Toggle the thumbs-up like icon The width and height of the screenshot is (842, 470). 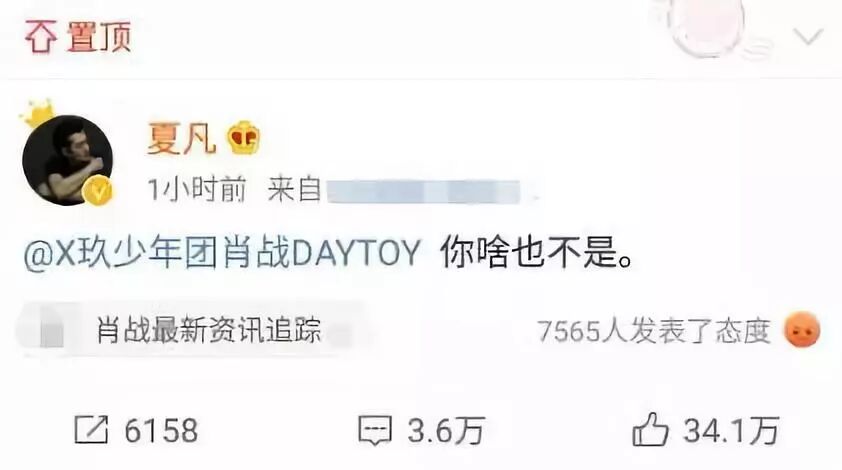point(650,429)
